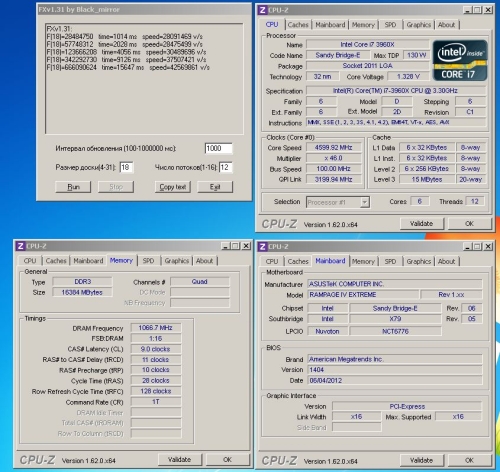This screenshot has height=472, width=500.
Task: Open Memory tab in Mainboard CPU-Z window
Action: 363,261
